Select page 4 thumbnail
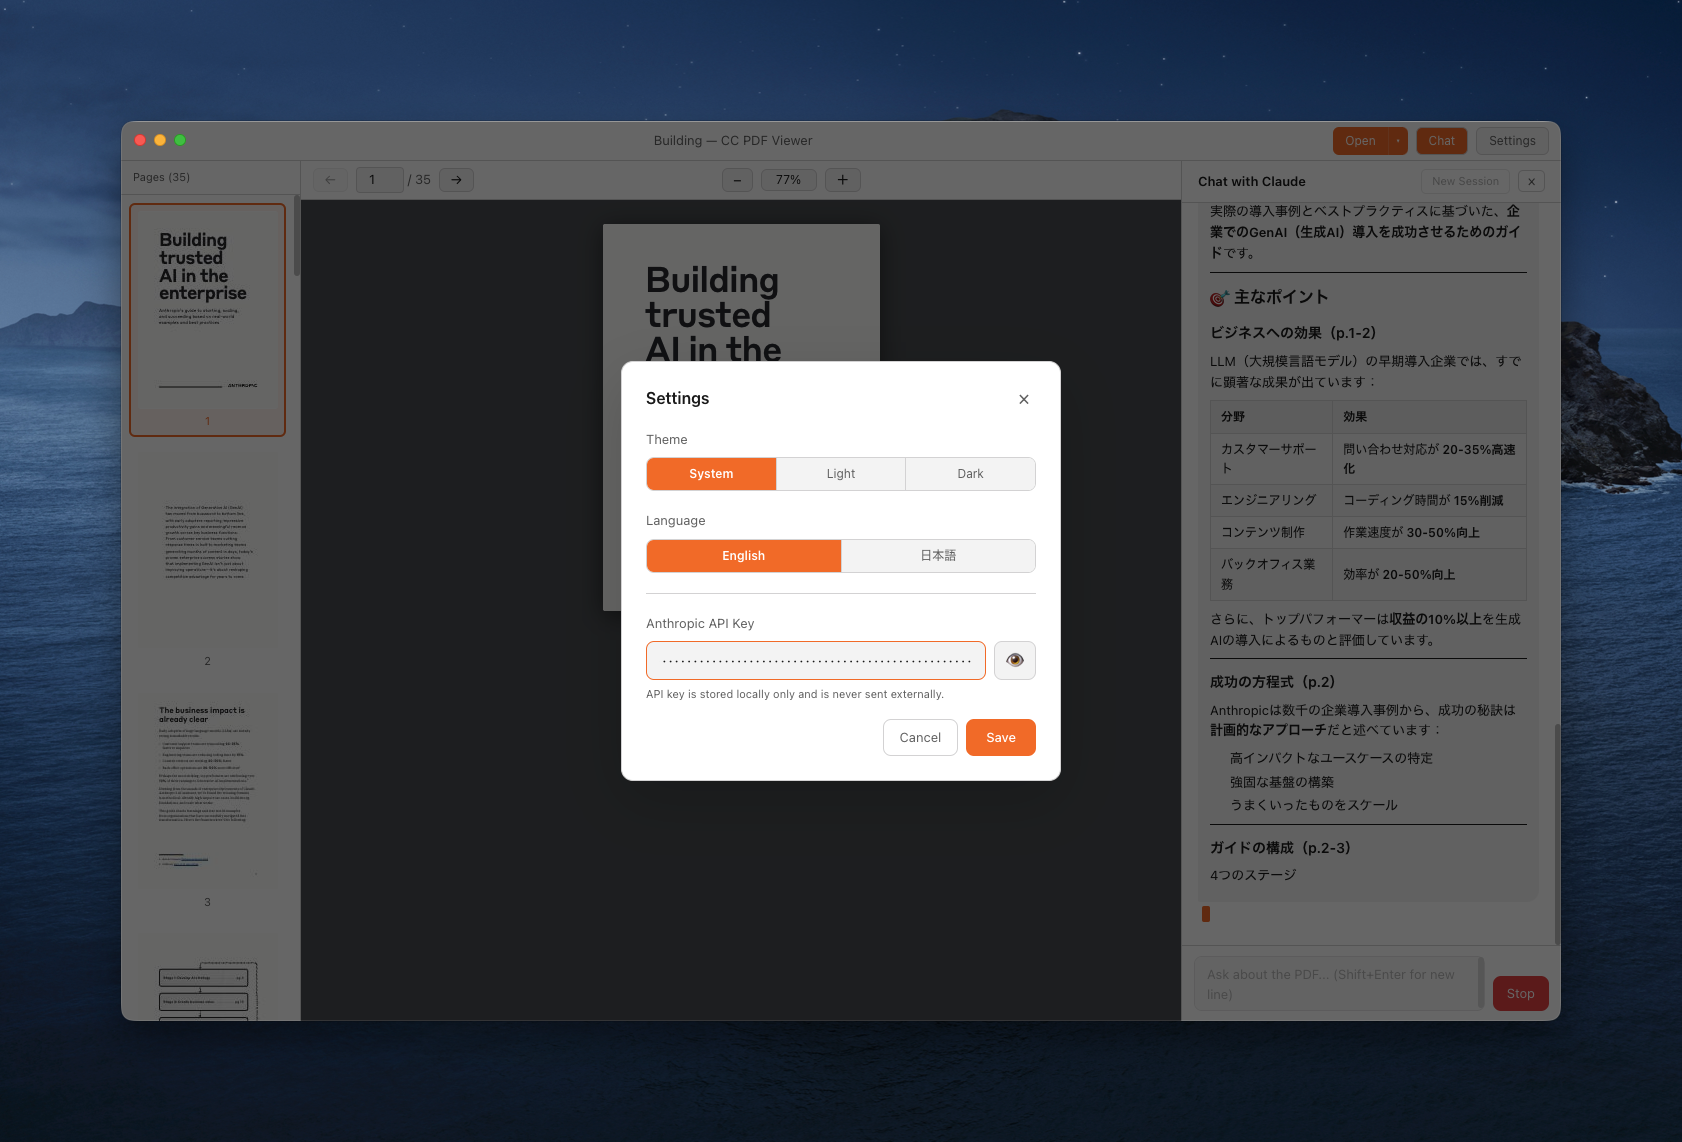Image resolution: width=1682 pixels, height=1142 pixels. (x=208, y=975)
